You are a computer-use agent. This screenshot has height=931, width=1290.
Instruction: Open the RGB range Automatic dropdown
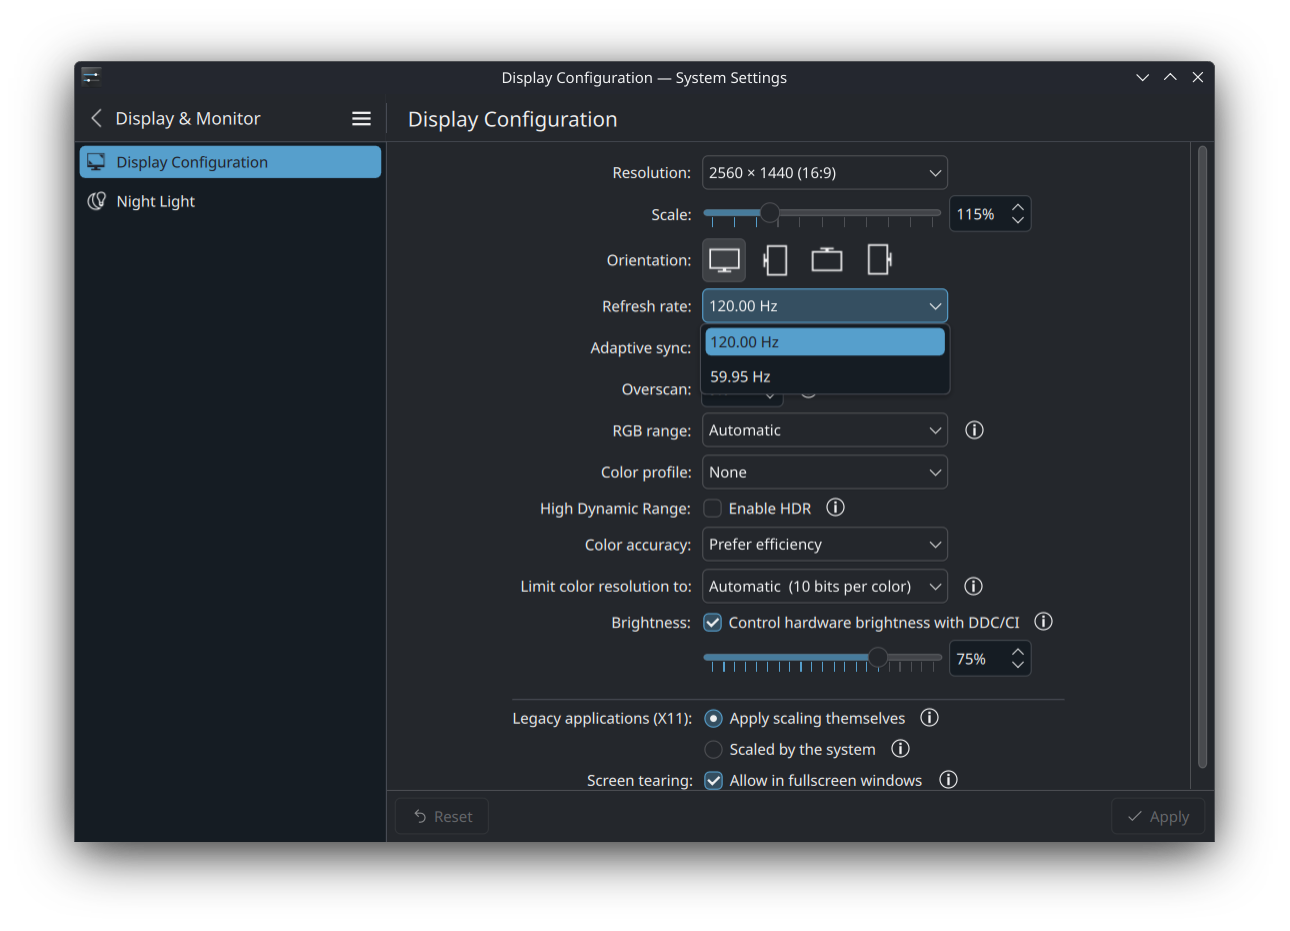(x=825, y=430)
